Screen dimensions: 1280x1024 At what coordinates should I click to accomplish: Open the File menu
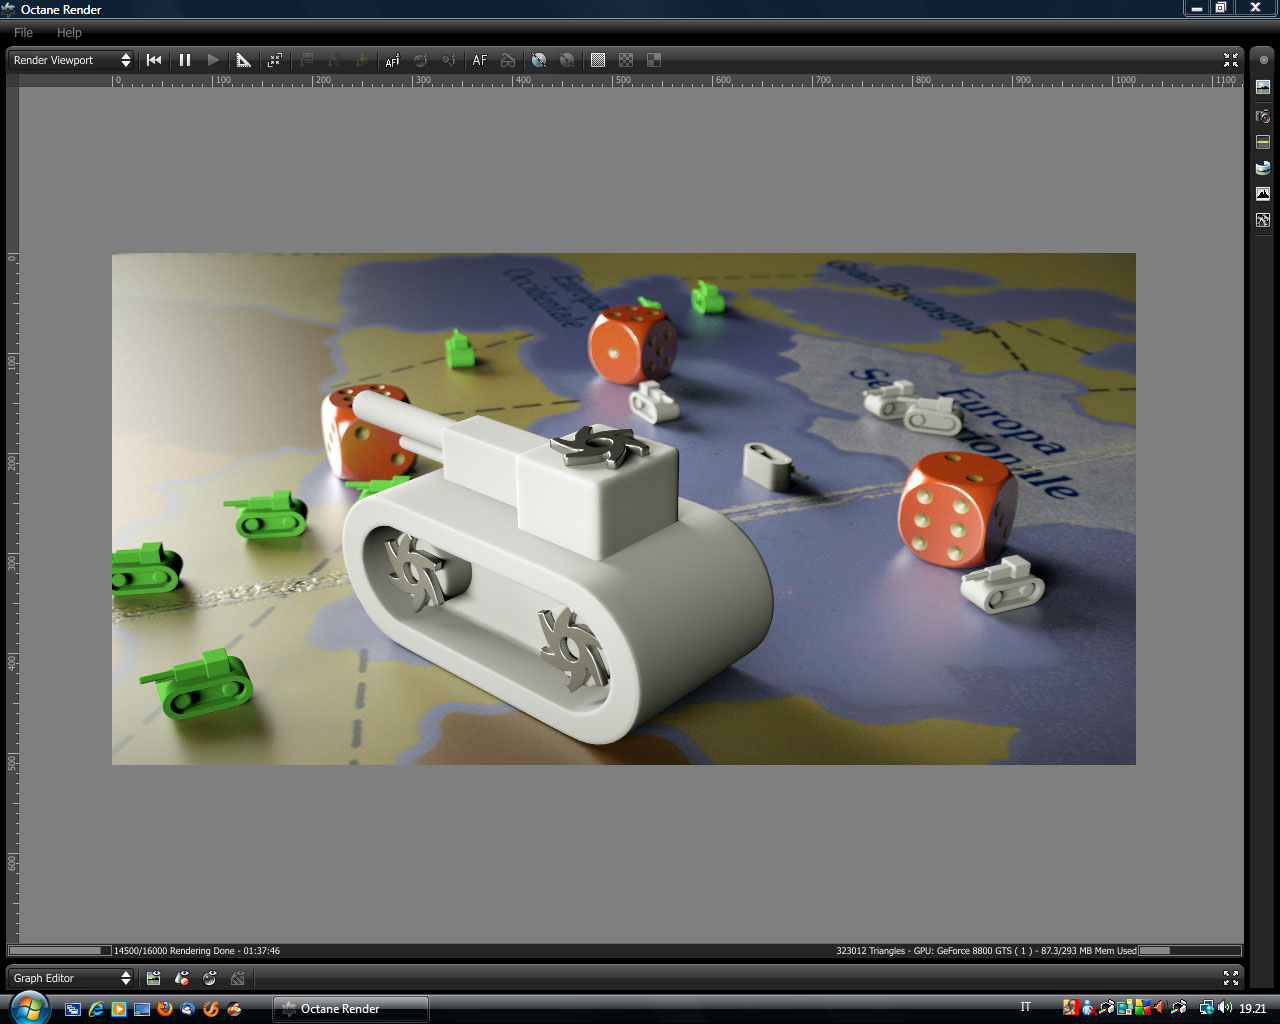pyautogui.click(x=23, y=33)
